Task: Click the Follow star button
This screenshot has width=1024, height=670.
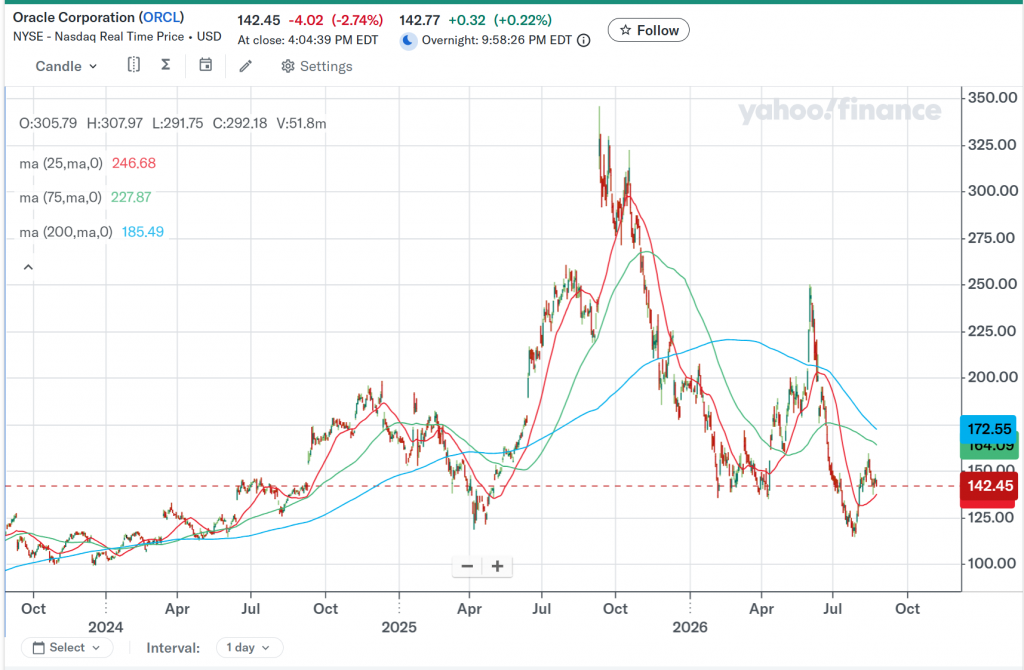Action: point(648,30)
